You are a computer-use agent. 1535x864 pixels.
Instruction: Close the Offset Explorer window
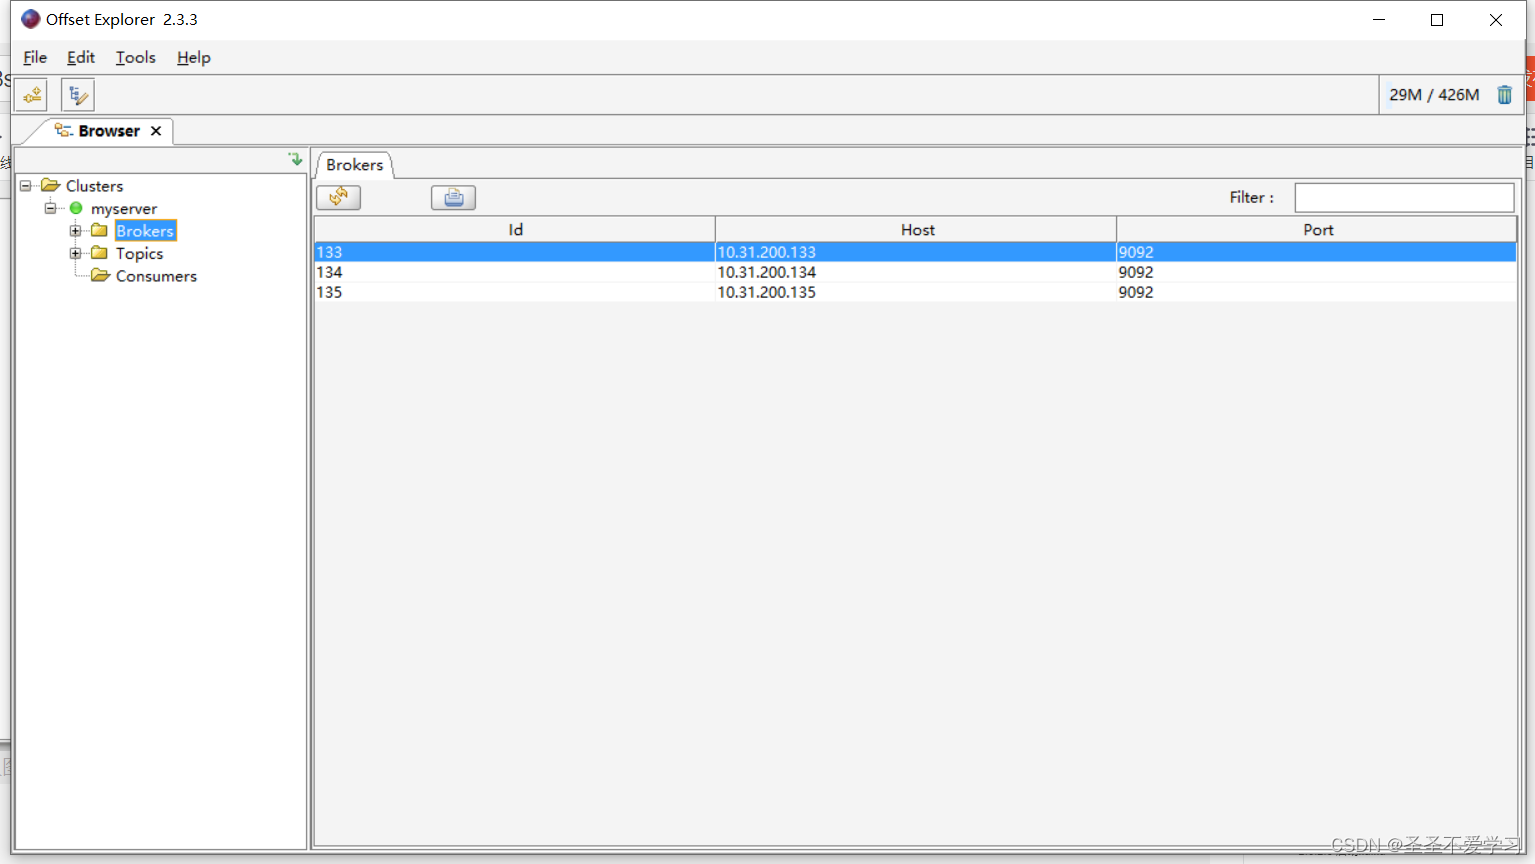(1496, 20)
